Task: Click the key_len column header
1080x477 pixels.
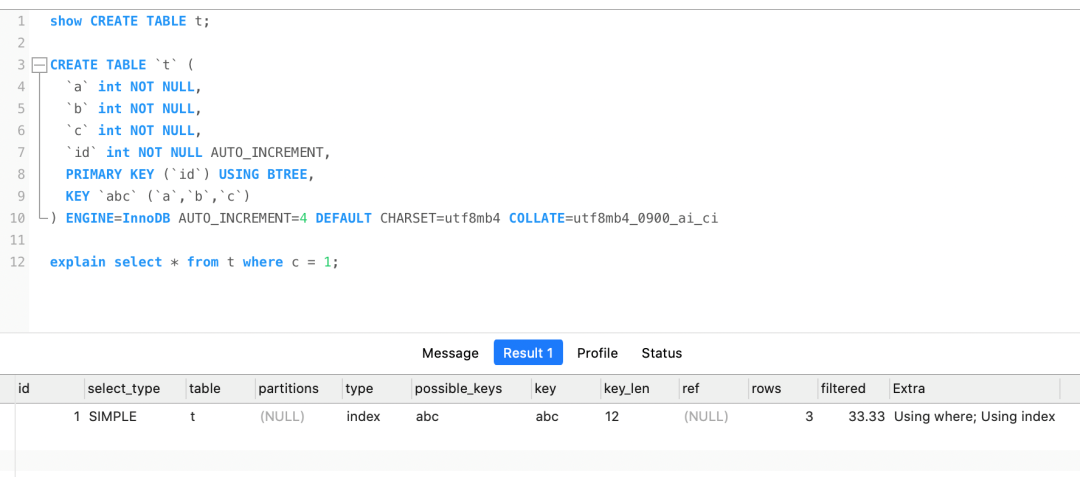Action: [x=626, y=388]
